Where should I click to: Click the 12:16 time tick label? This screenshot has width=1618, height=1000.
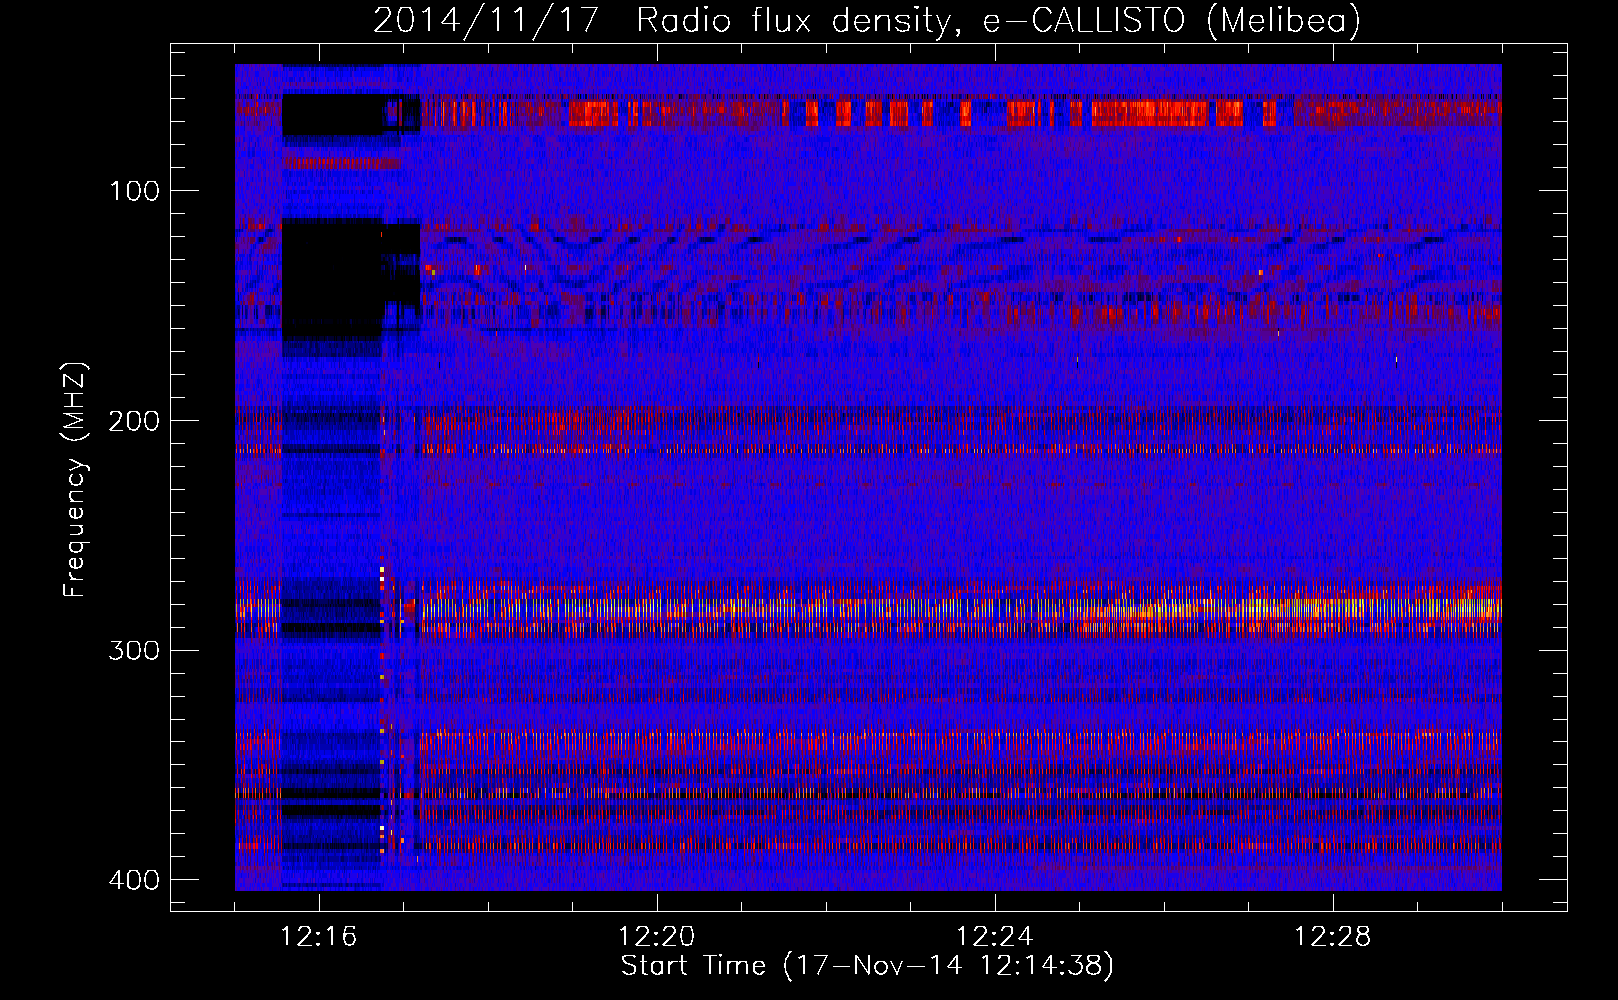tap(319, 937)
